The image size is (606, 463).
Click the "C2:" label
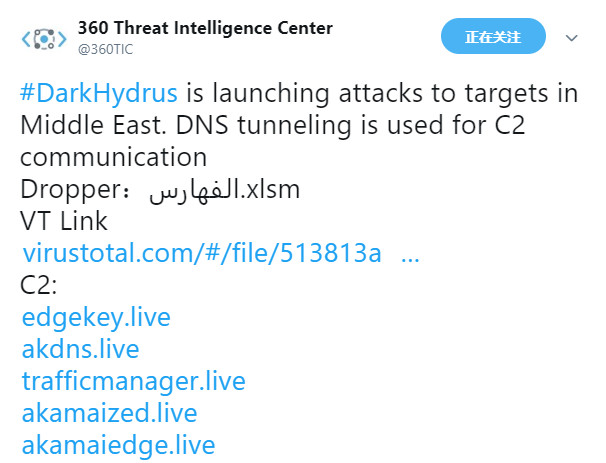[x=38, y=285]
